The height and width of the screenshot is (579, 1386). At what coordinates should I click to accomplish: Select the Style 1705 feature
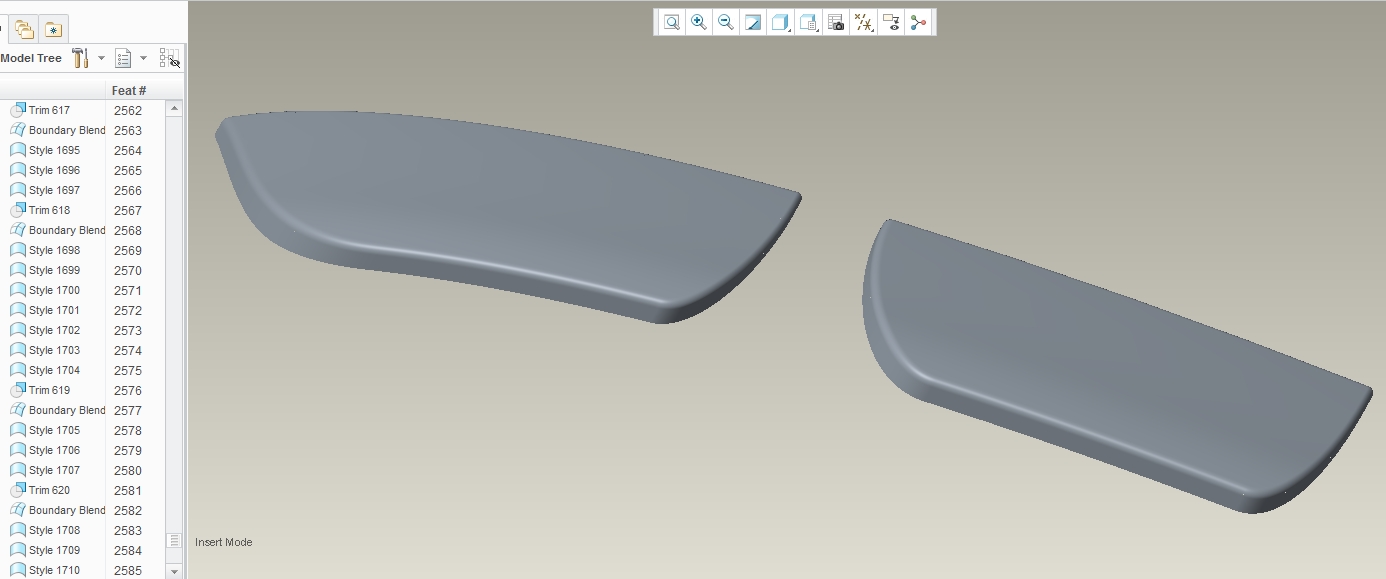pyautogui.click(x=54, y=430)
